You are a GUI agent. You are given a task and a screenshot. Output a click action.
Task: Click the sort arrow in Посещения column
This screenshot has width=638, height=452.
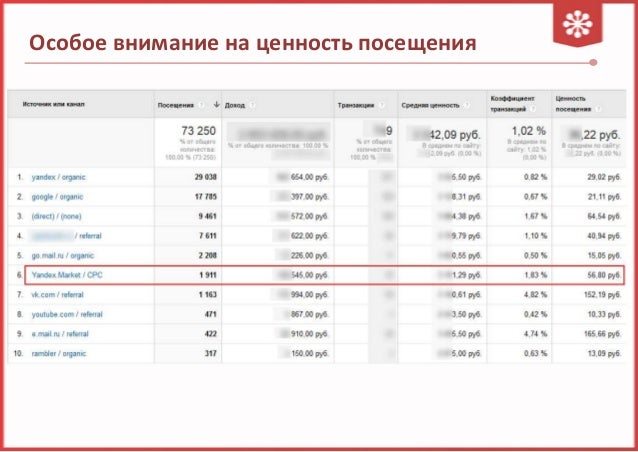click(x=216, y=105)
